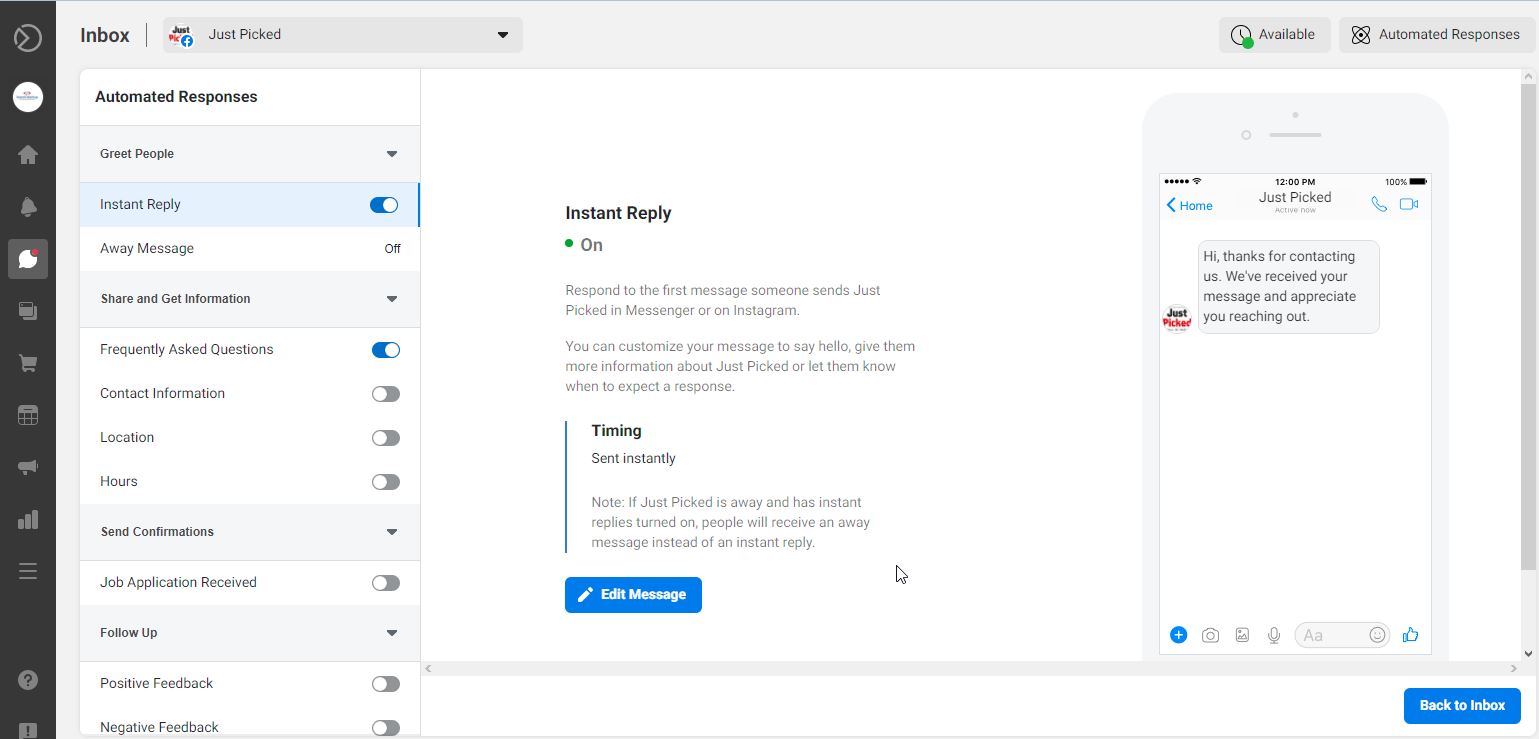Click the microphone icon in the chat preview
This screenshot has height=739, width=1539.
click(x=1273, y=634)
